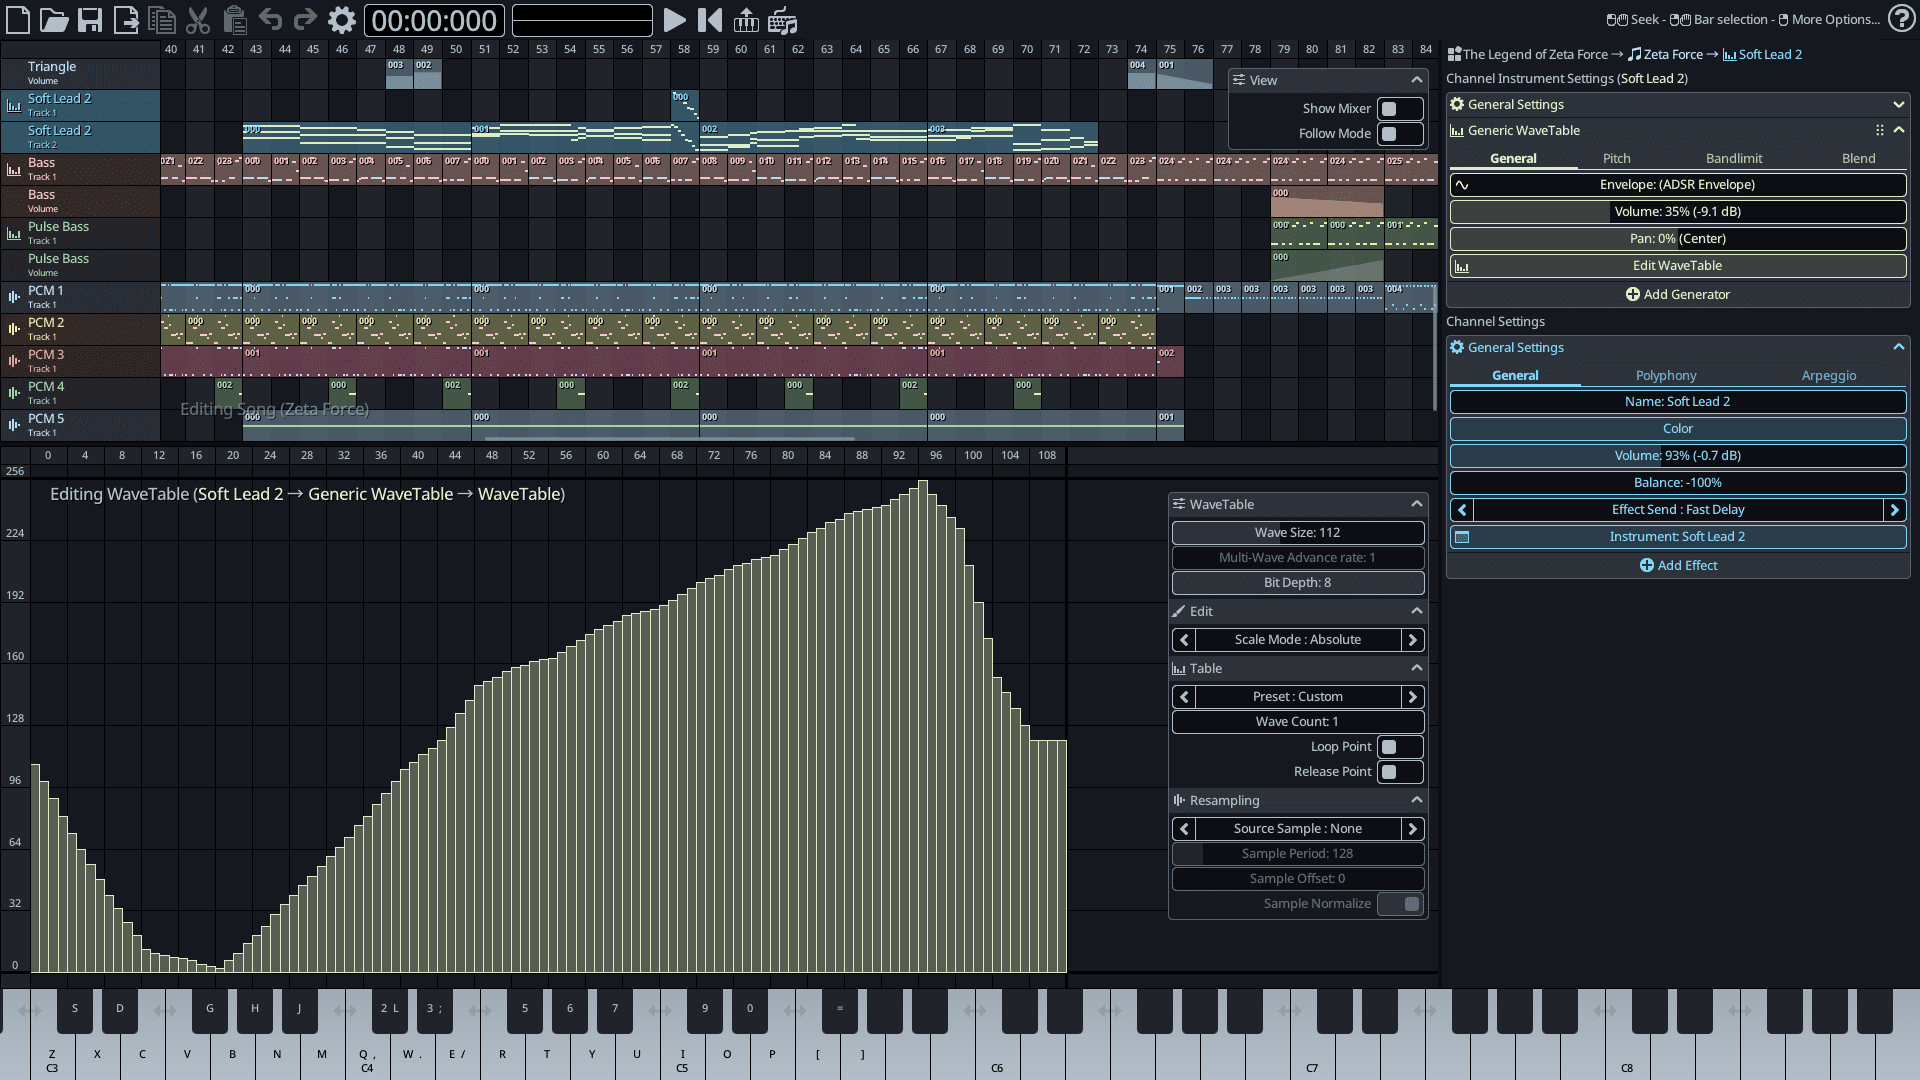Adjust the instrument Volume 35% slider
Screen dimensions: 1920x1080
(x=1677, y=211)
